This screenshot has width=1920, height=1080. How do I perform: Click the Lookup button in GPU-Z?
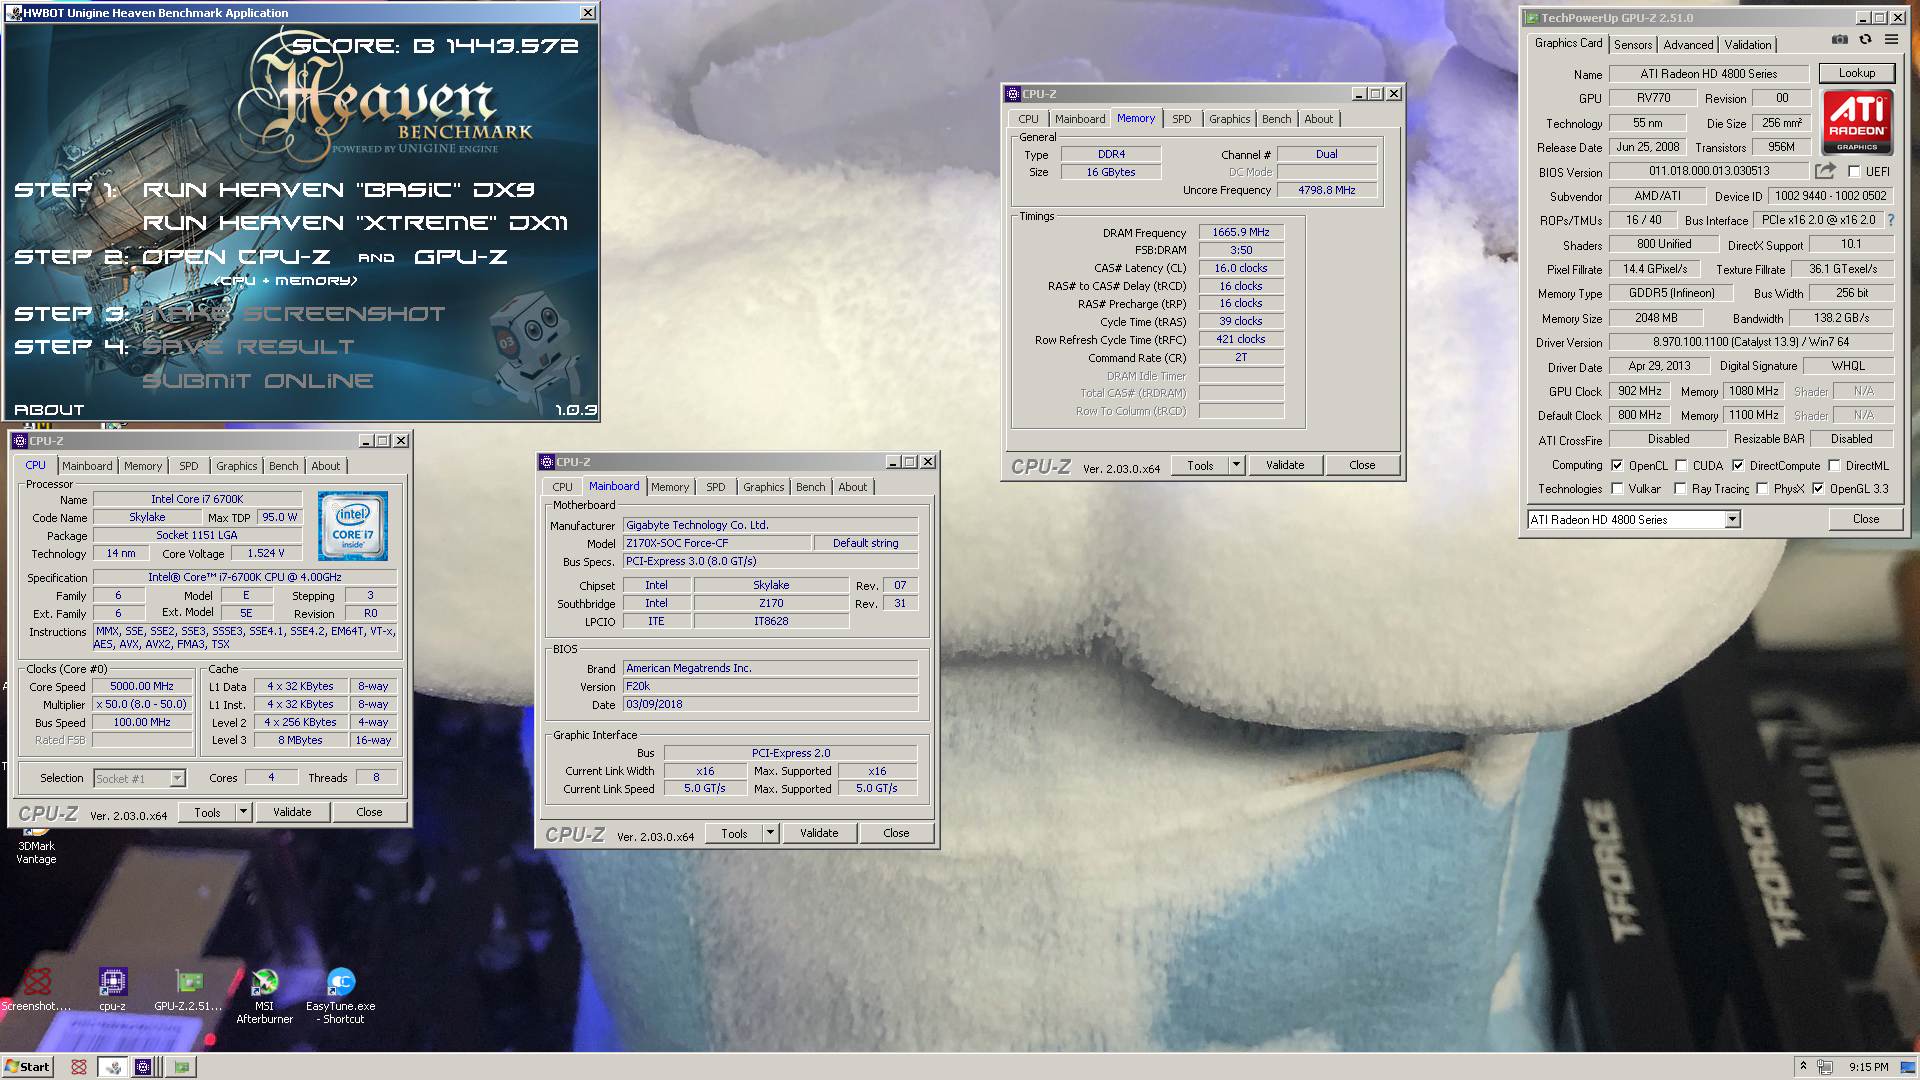point(1856,73)
